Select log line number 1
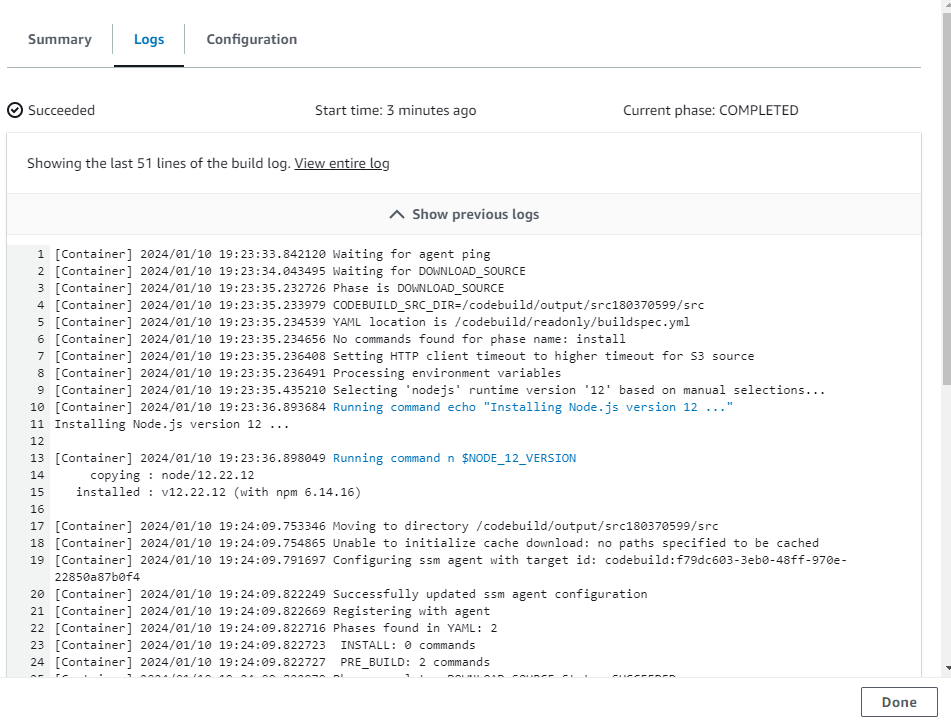The width and height of the screenshot is (951, 722). (37, 253)
